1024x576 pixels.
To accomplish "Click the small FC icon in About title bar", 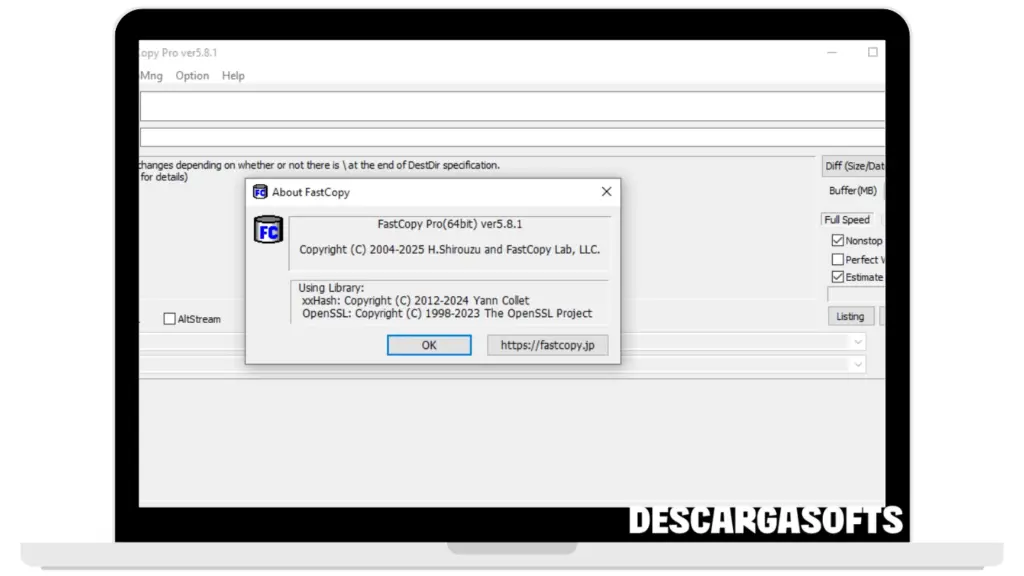I will 260,192.
